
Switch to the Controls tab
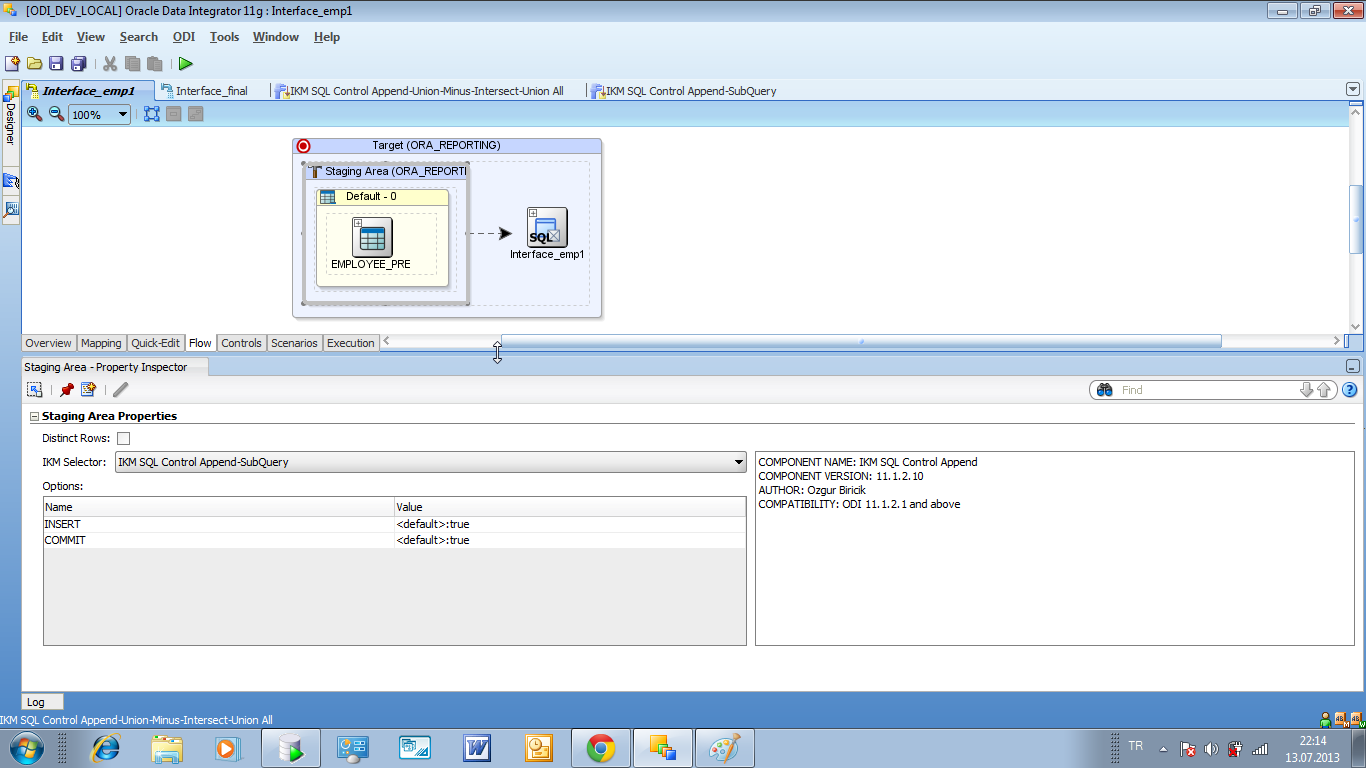click(241, 343)
